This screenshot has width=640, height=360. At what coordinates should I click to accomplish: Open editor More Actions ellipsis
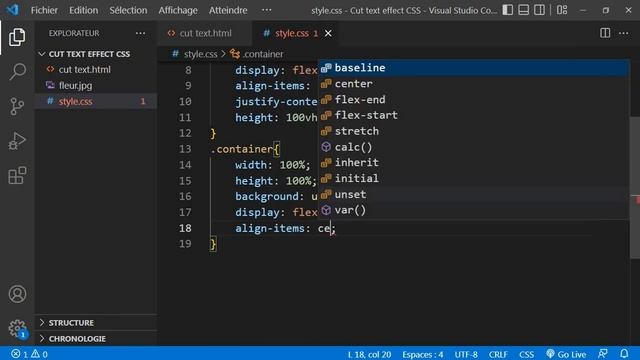624,33
